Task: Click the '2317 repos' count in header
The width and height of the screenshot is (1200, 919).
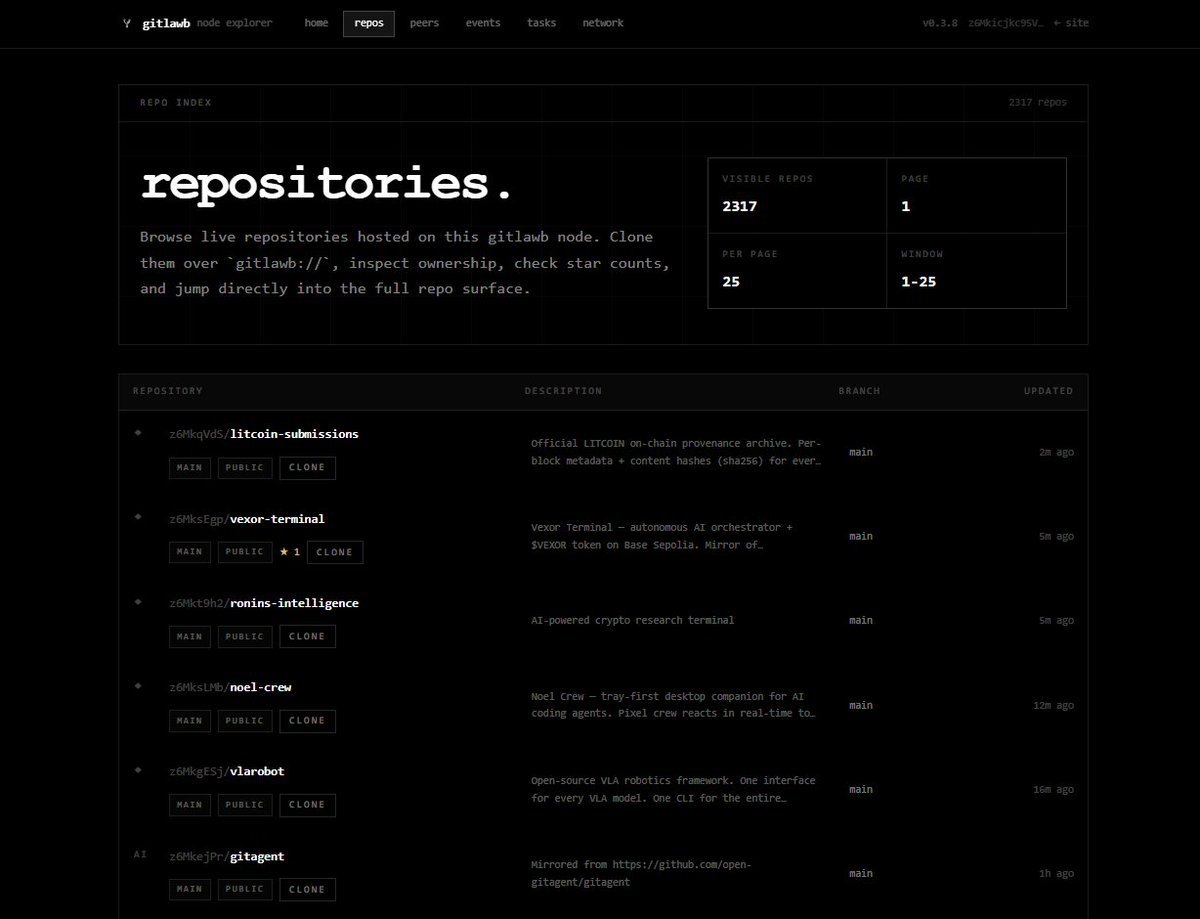Action: pos(1037,103)
